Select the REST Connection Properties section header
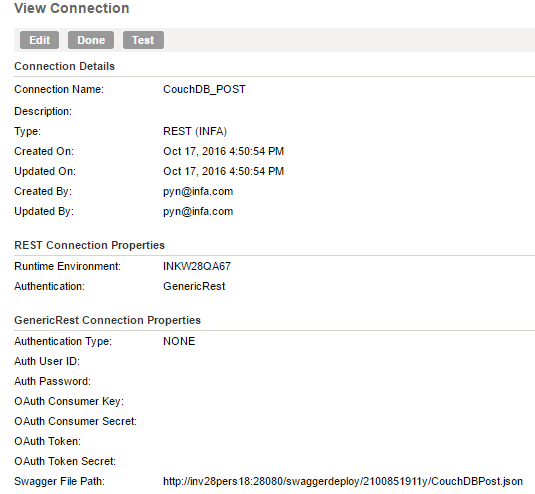Screen dimensions: 535x494 (x=89, y=245)
